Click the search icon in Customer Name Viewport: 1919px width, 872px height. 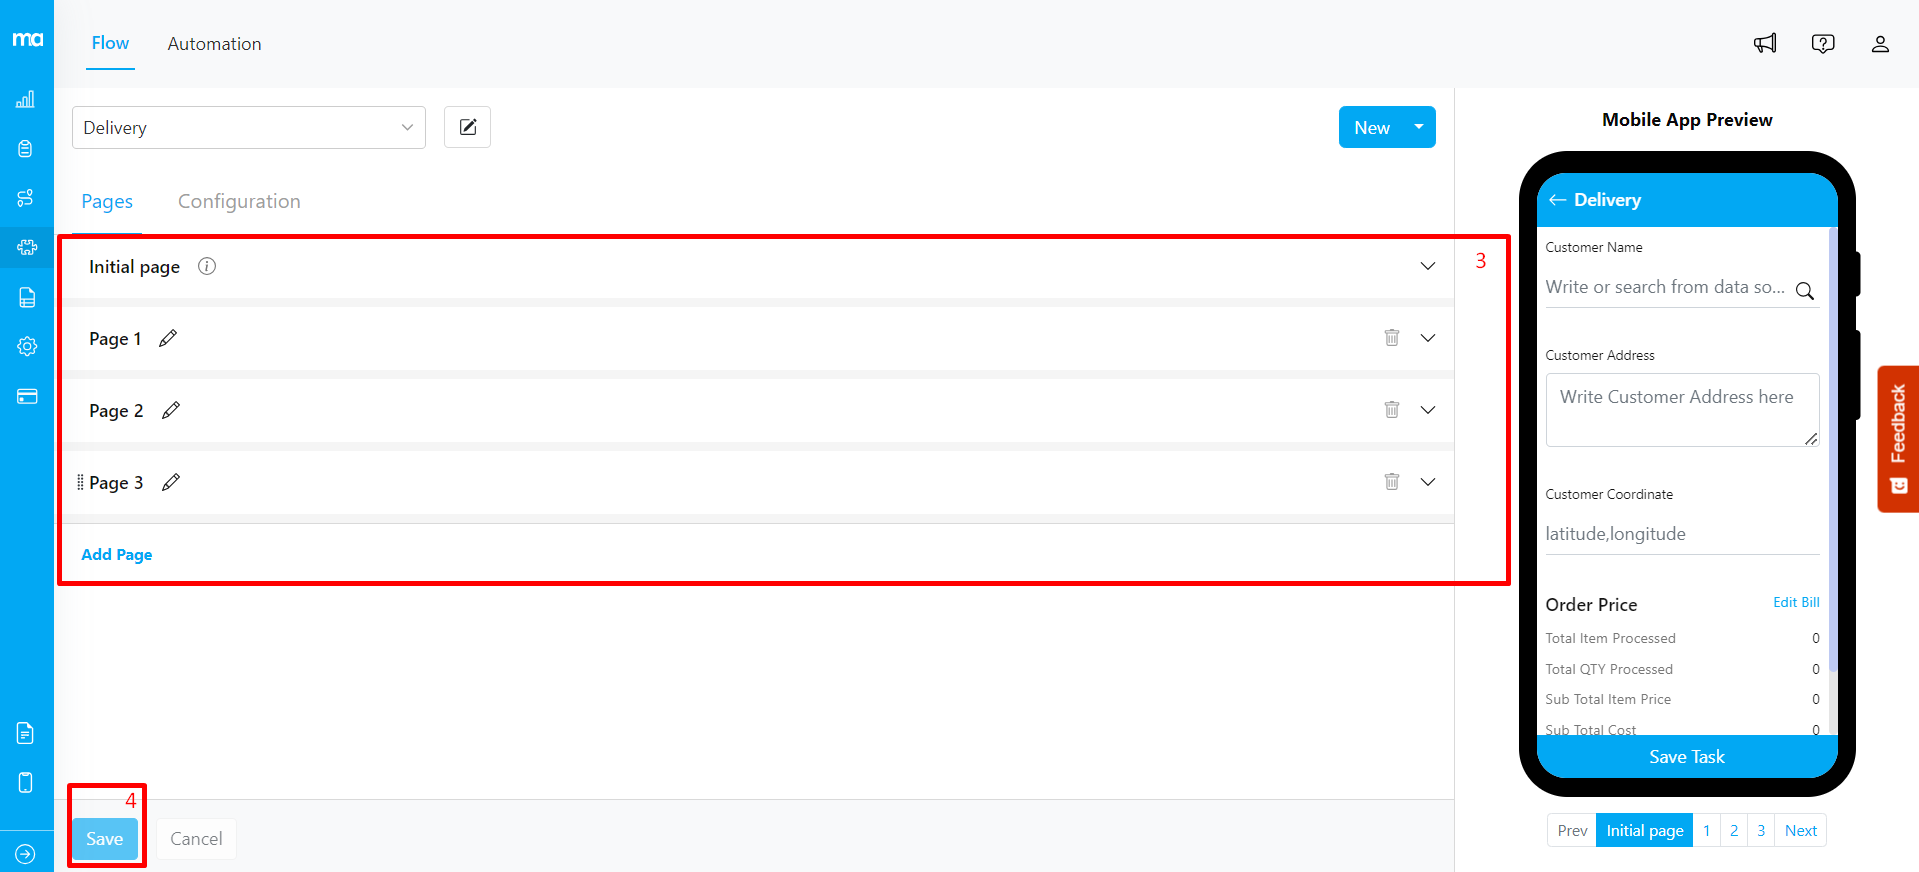[x=1804, y=291]
